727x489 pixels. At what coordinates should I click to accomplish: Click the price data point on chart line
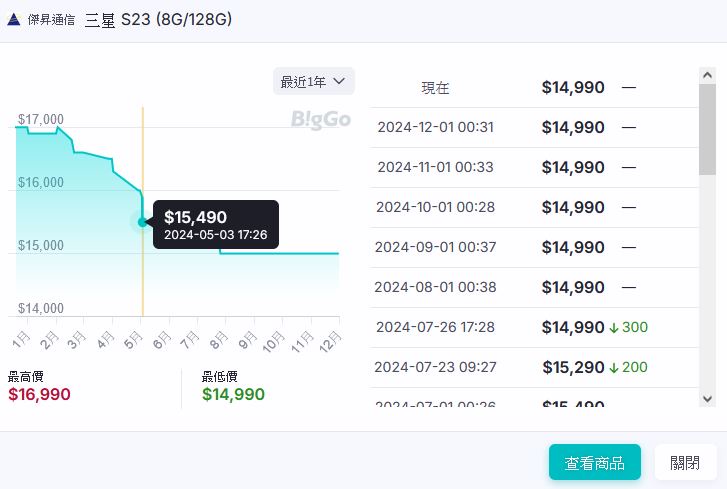pos(143,222)
